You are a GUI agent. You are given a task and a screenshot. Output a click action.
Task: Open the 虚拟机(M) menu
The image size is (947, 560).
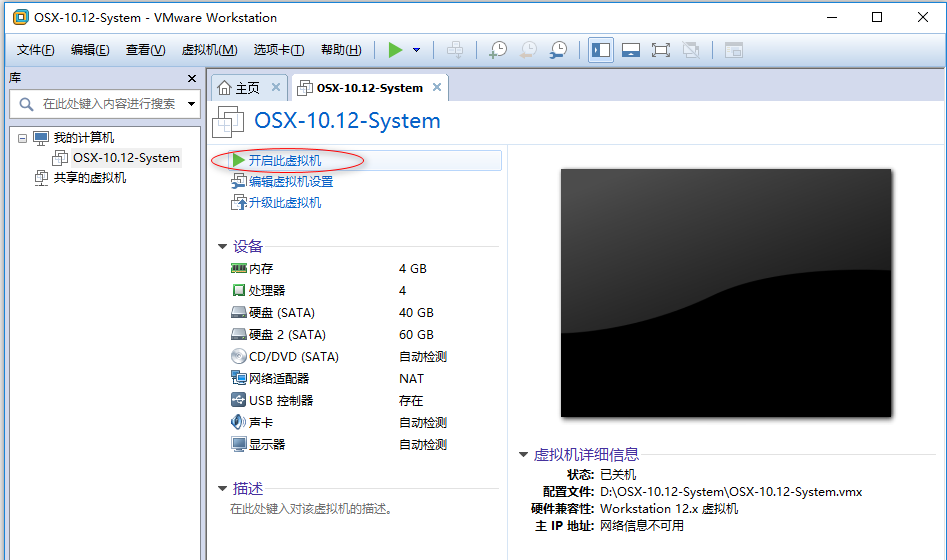coord(209,50)
